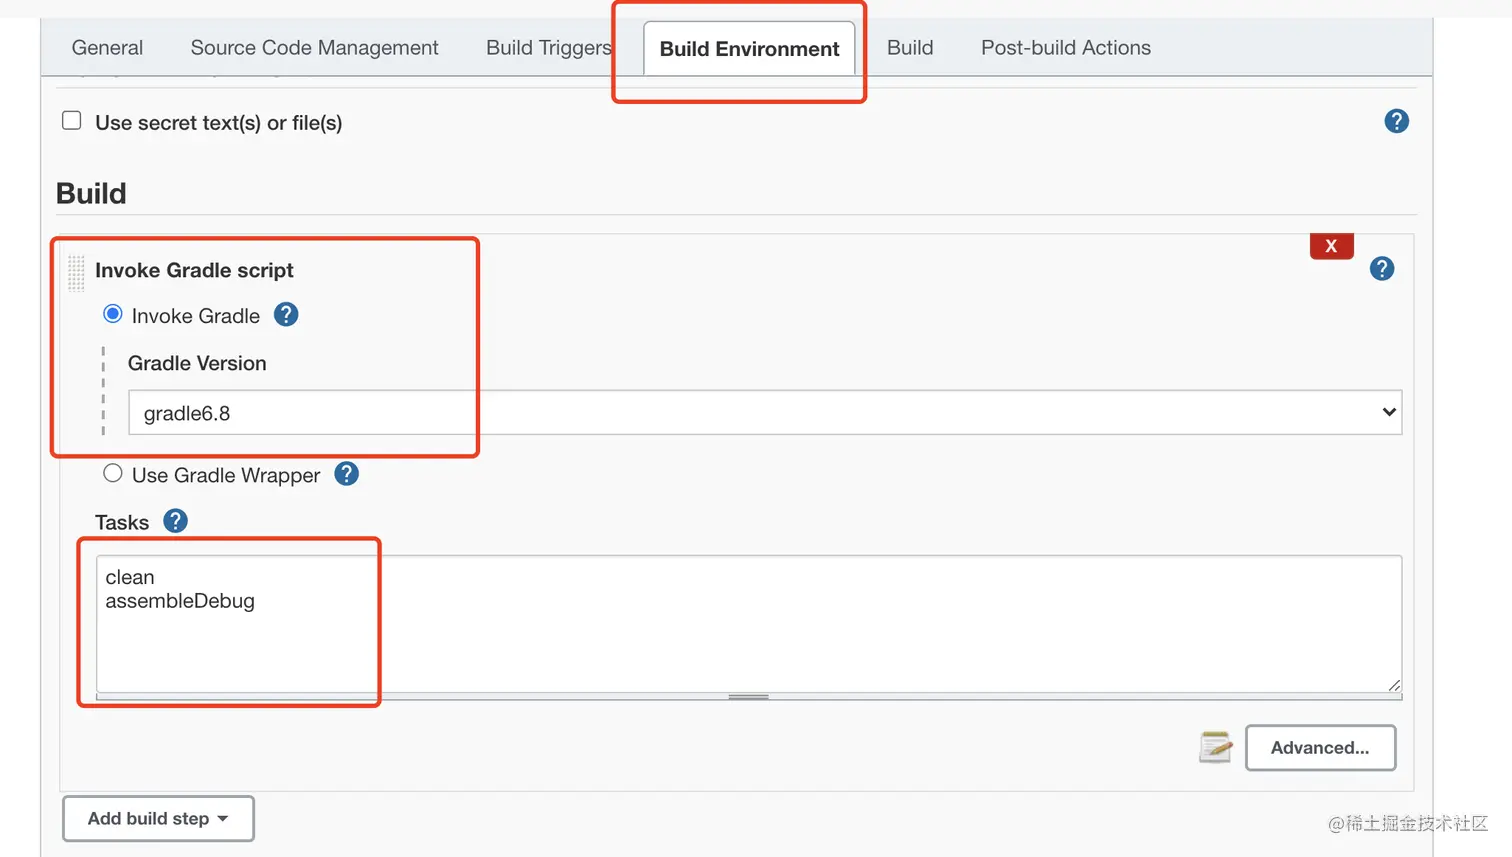Open the Build Triggers tab
The width and height of the screenshot is (1512, 857).
point(548,48)
